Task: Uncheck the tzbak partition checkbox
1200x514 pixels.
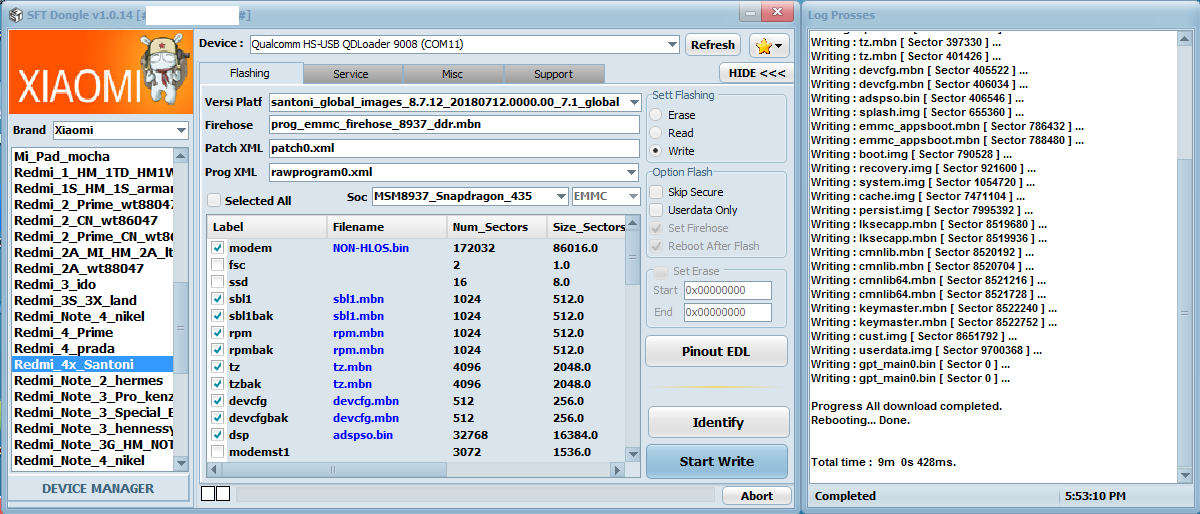Action: [x=218, y=384]
